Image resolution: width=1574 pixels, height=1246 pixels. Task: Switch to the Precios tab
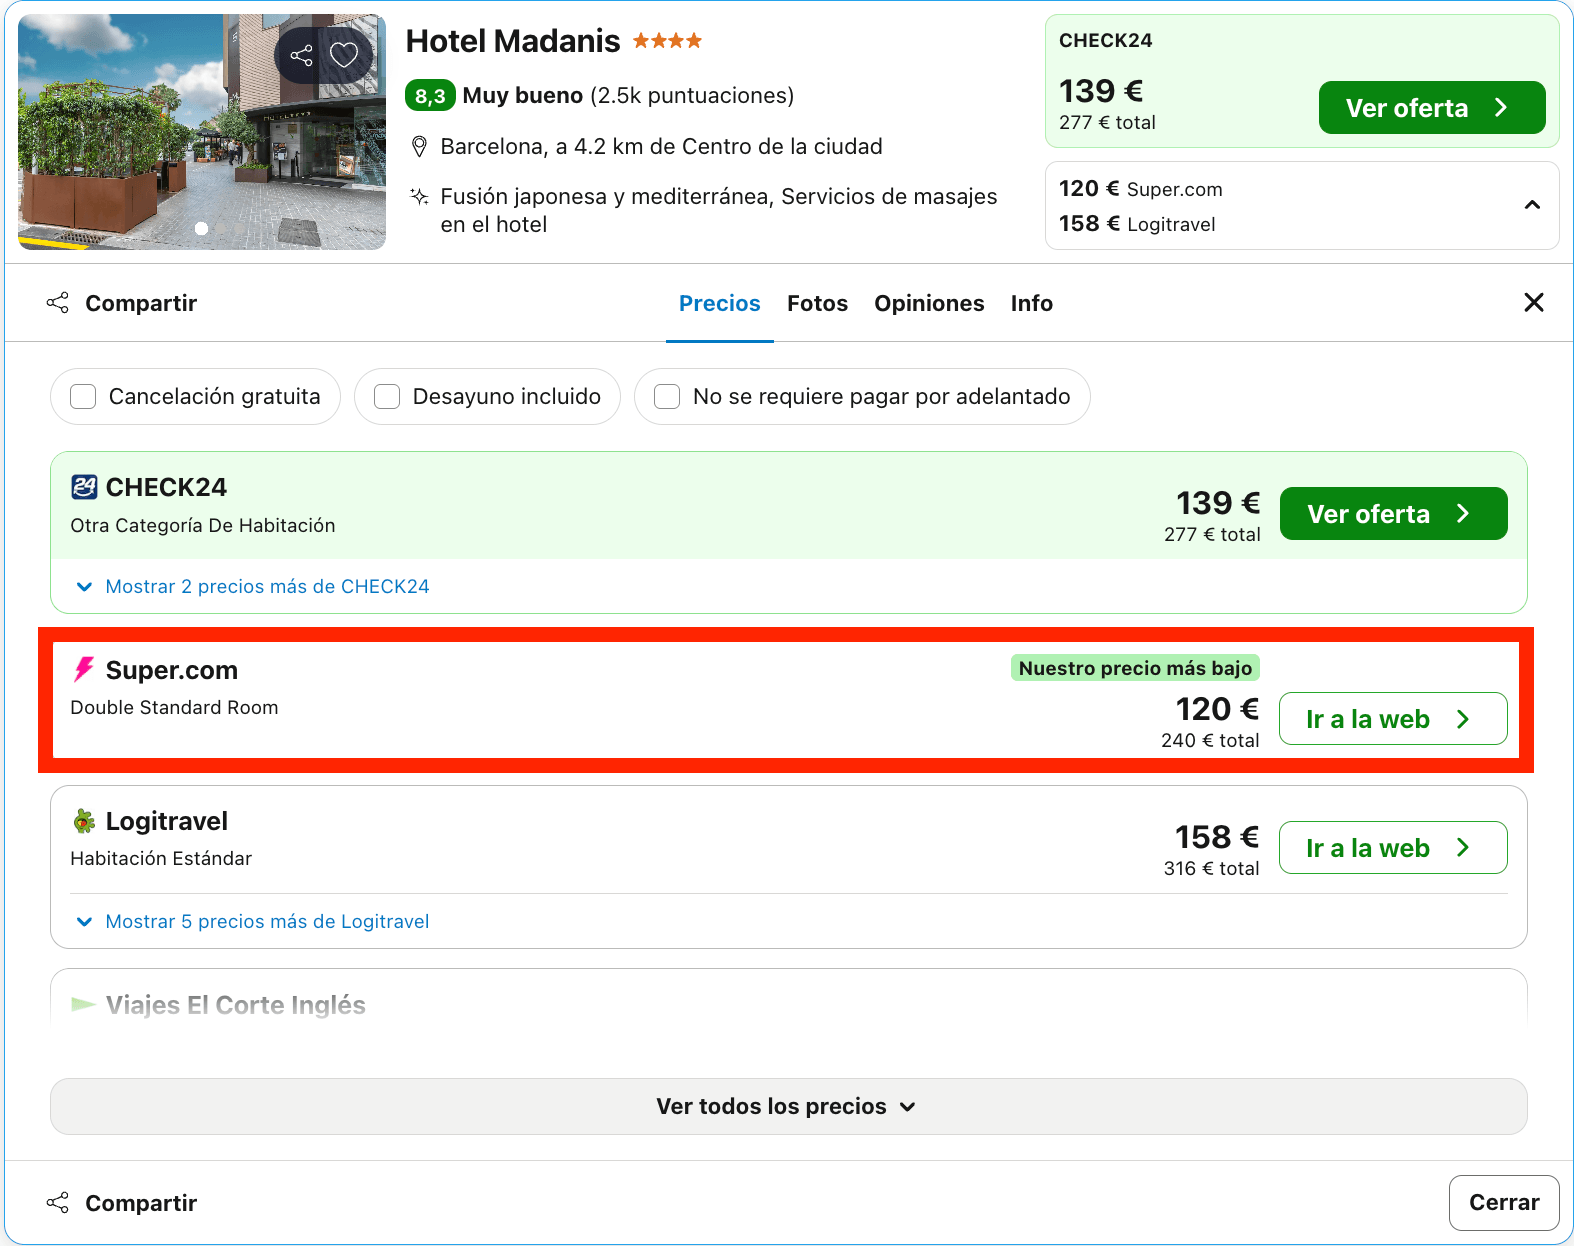tap(720, 303)
